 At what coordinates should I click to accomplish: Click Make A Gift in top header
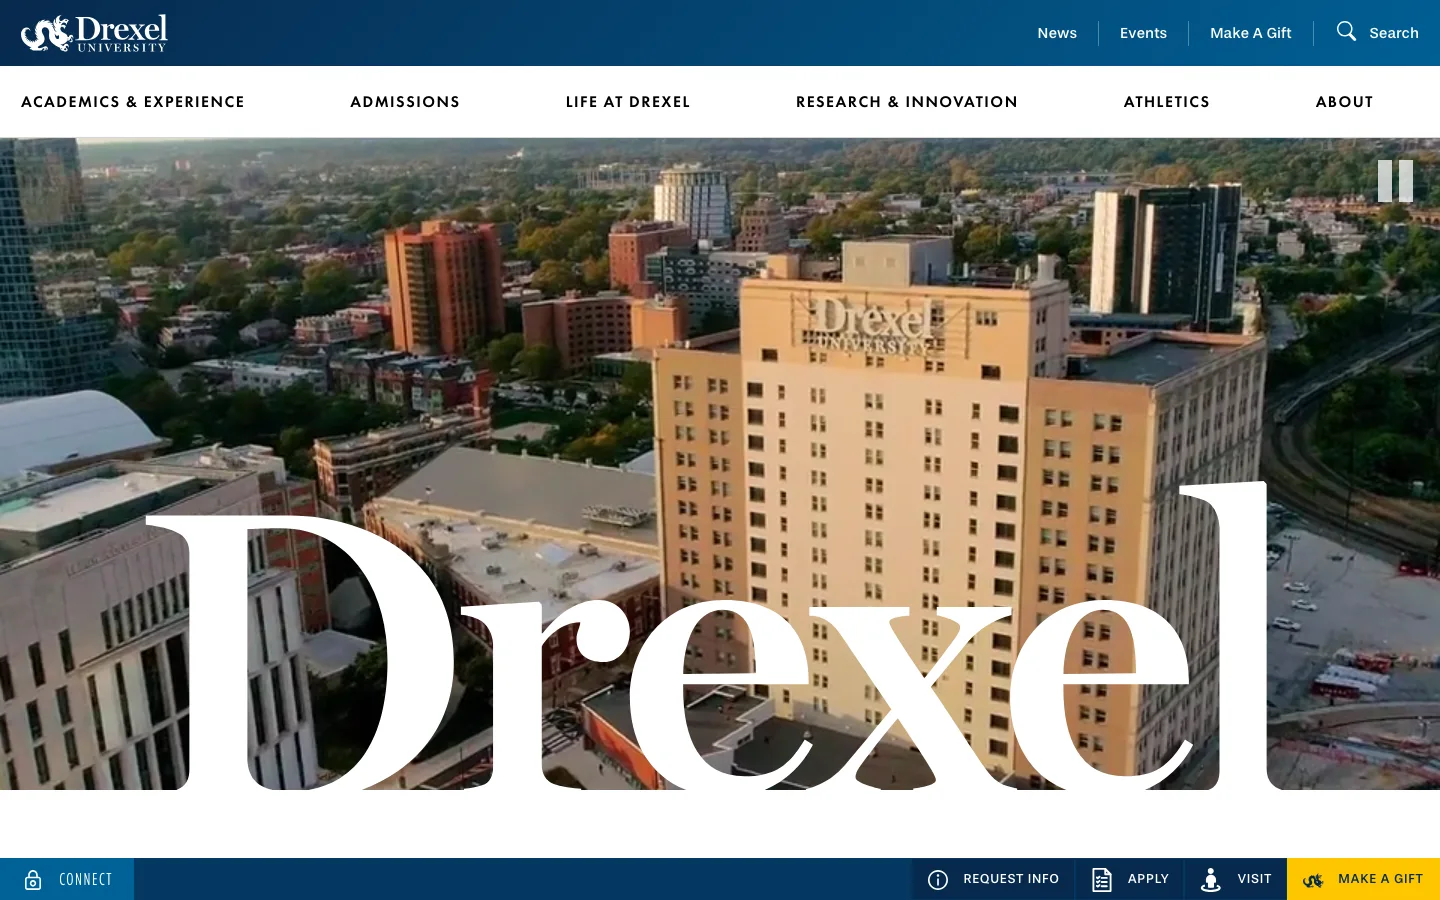click(x=1251, y=33)
